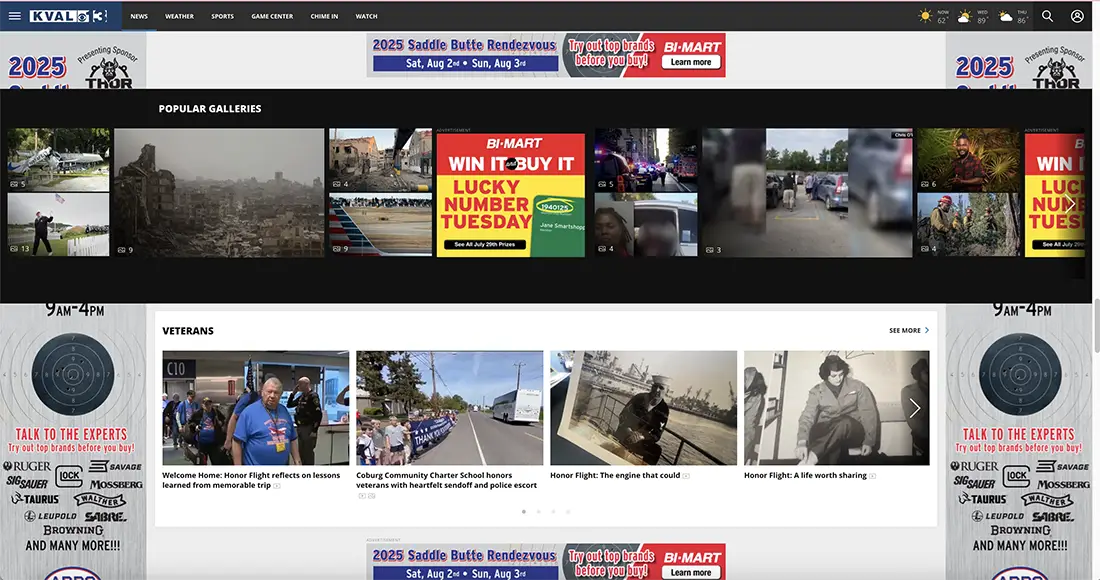The height and width of the screenshot is (580, 1100).
Task: Click Learn more in bottom Bi-Mart banner
Action: point(690,572)
